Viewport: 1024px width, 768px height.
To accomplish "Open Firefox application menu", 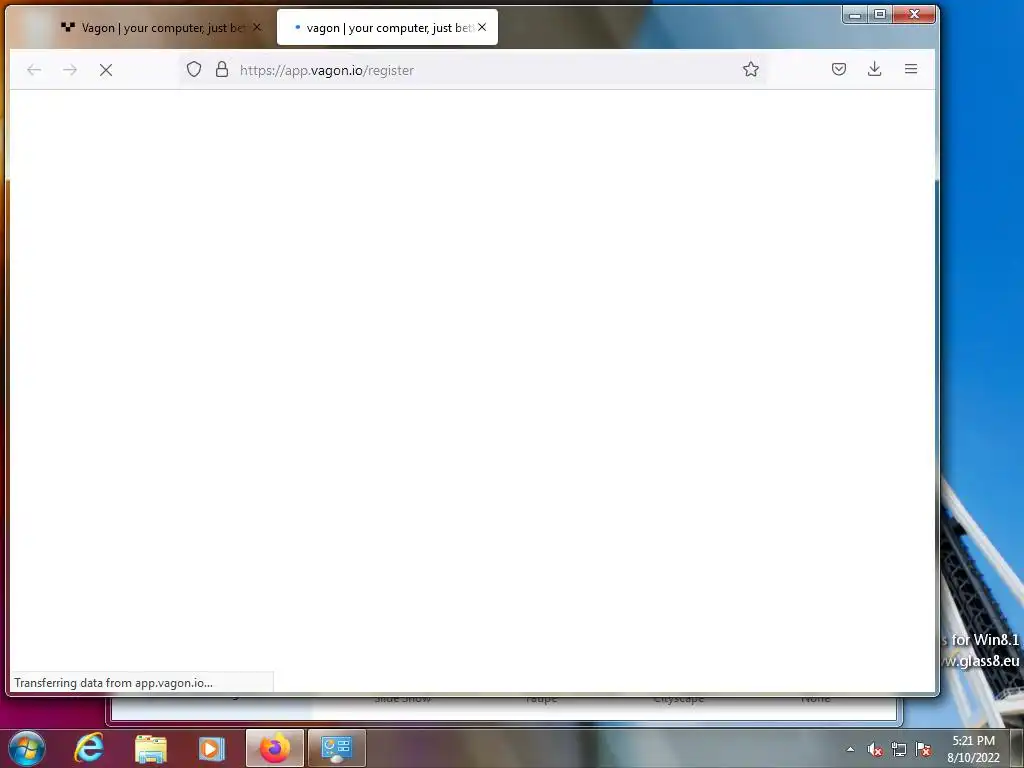I will point(911,69).
